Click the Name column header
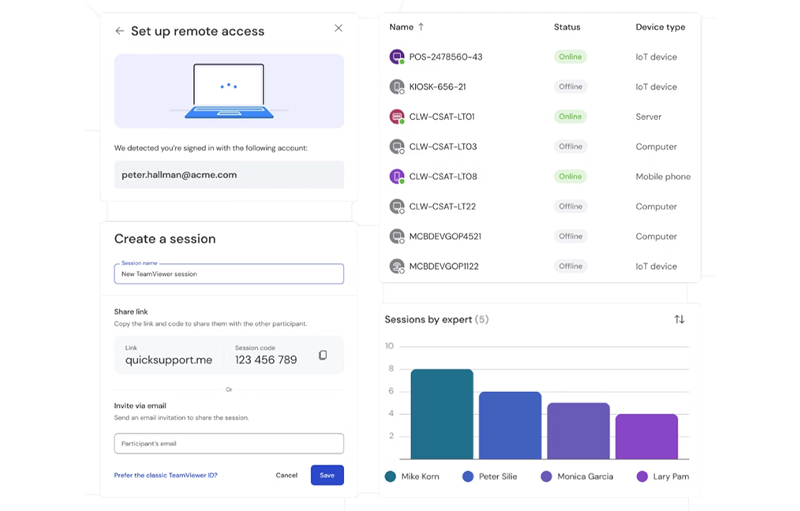Screen dimensions: 800x511 [402, 27]
